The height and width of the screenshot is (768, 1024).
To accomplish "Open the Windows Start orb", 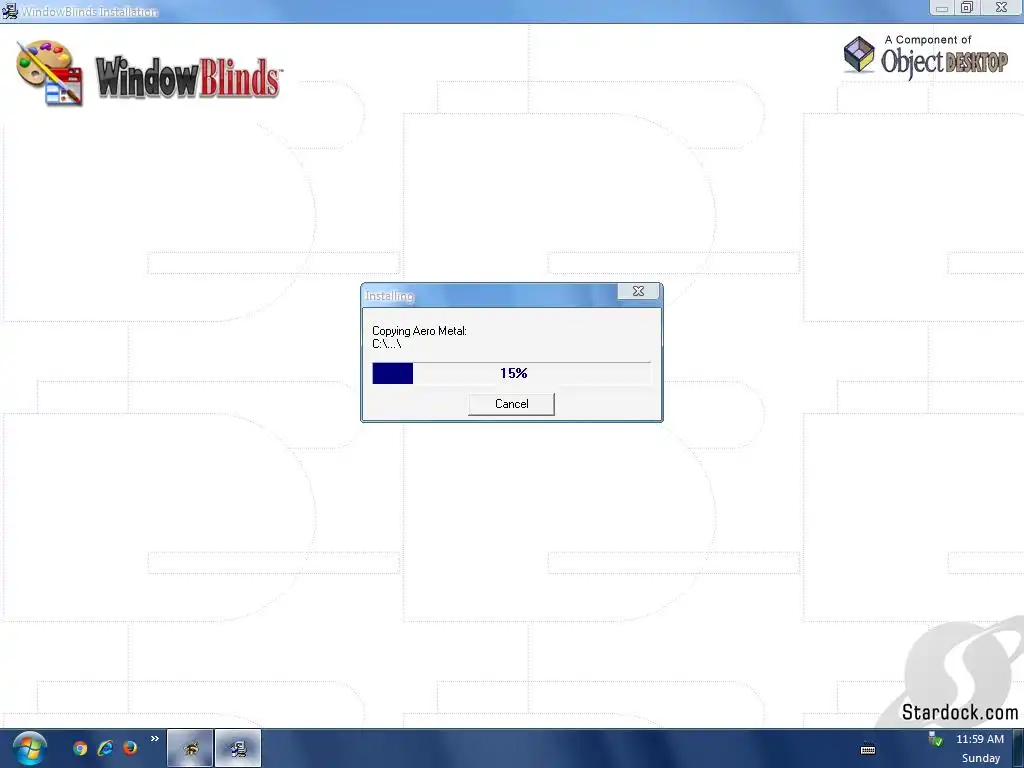I will (29, 748).
